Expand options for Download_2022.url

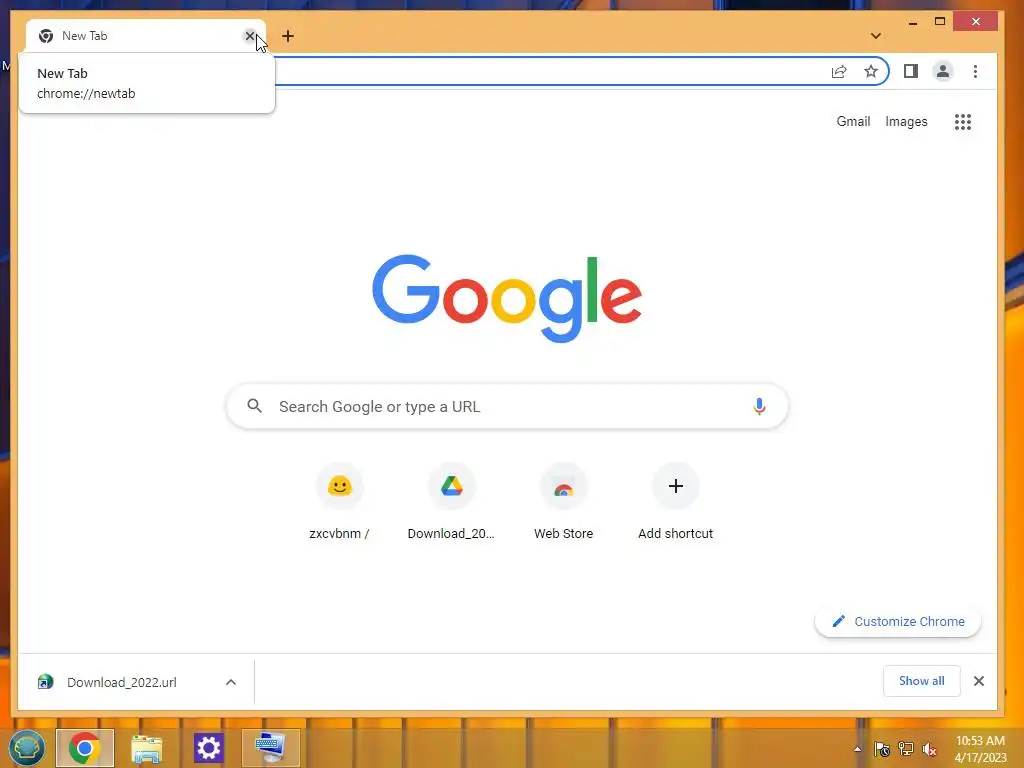[231, 682]
